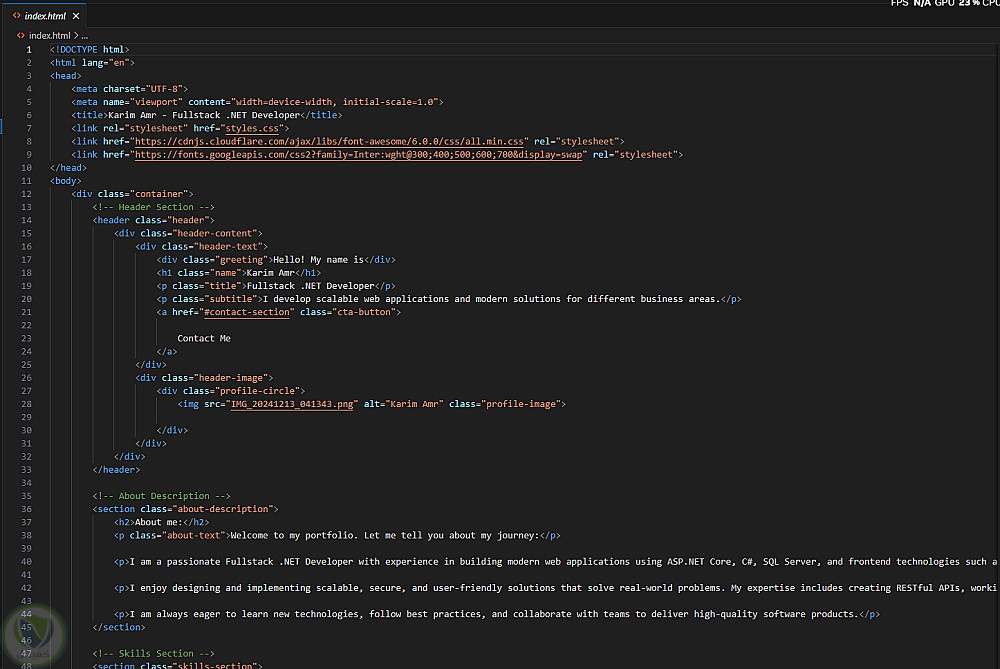The image size is (1000, 669).
Task: Click the HTML file icon in the tab
Action: (17, 16)
